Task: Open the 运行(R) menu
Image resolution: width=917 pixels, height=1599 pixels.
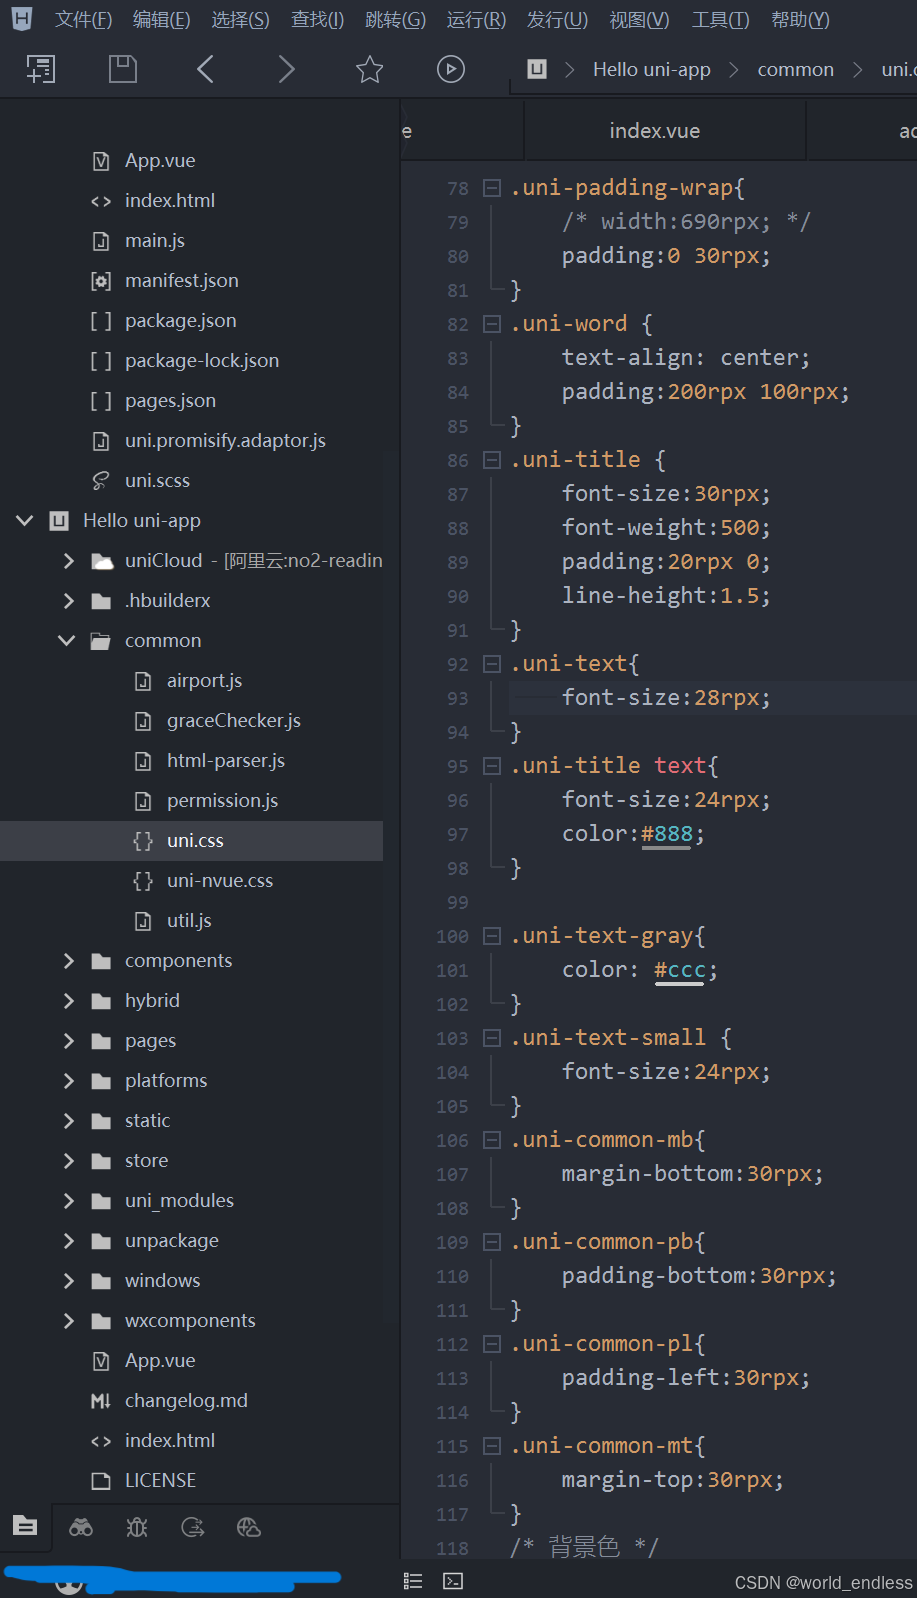Action: (476, 20)
